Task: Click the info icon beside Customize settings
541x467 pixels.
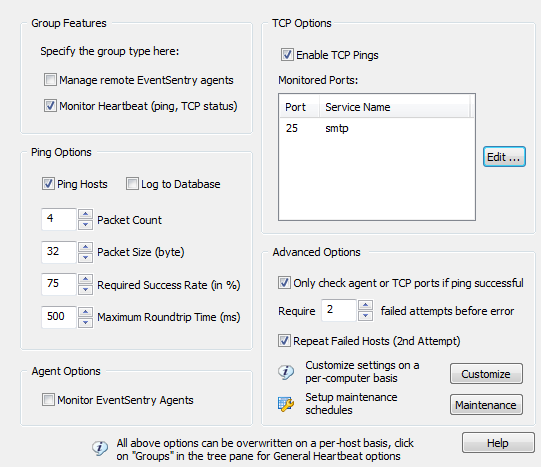Action: point(286,372)
